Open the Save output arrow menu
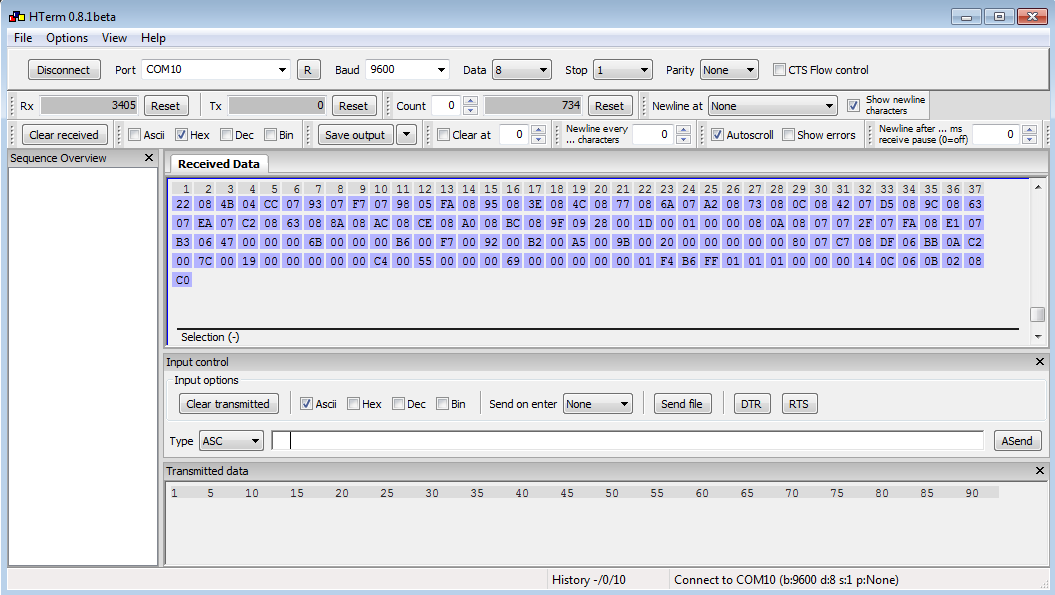The image size is (1055, 595). pyautogui.click(x=406, y=135)
